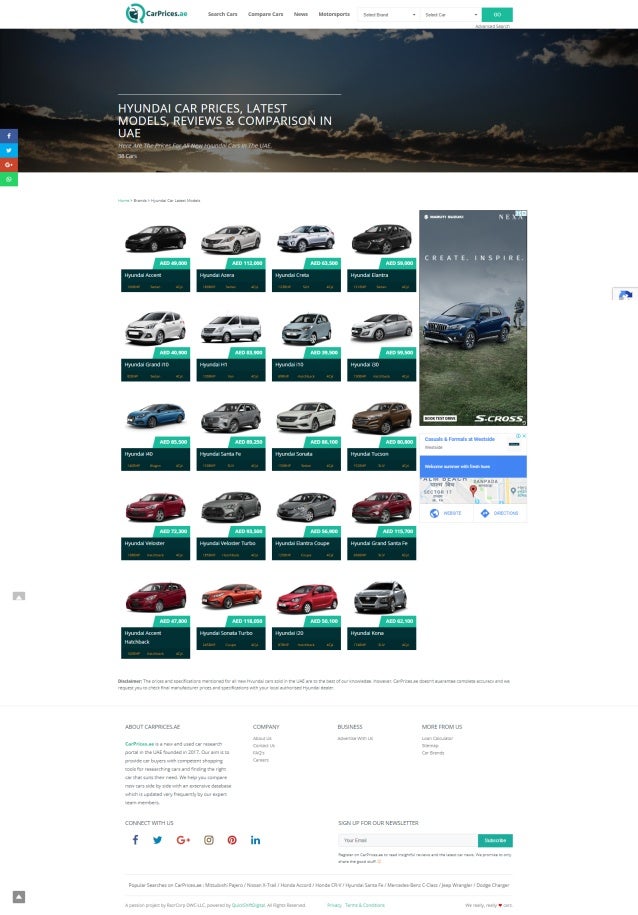Open Hyundai Elantra car image
Image resolution: width=638 pixels, height=915 pixels.
tap(381, 238)
